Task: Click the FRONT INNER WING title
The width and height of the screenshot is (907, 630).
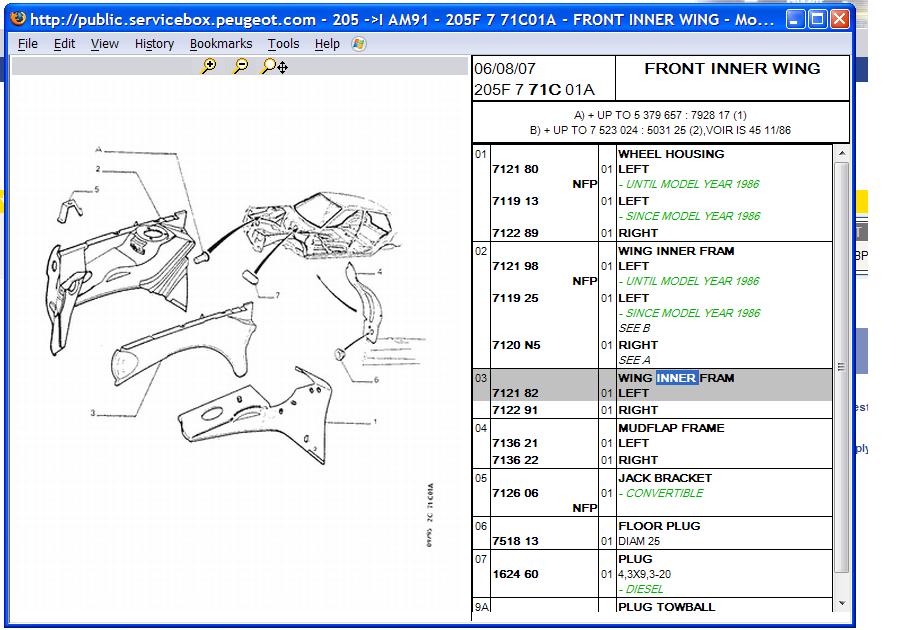Action: click(x=732, y=69)
